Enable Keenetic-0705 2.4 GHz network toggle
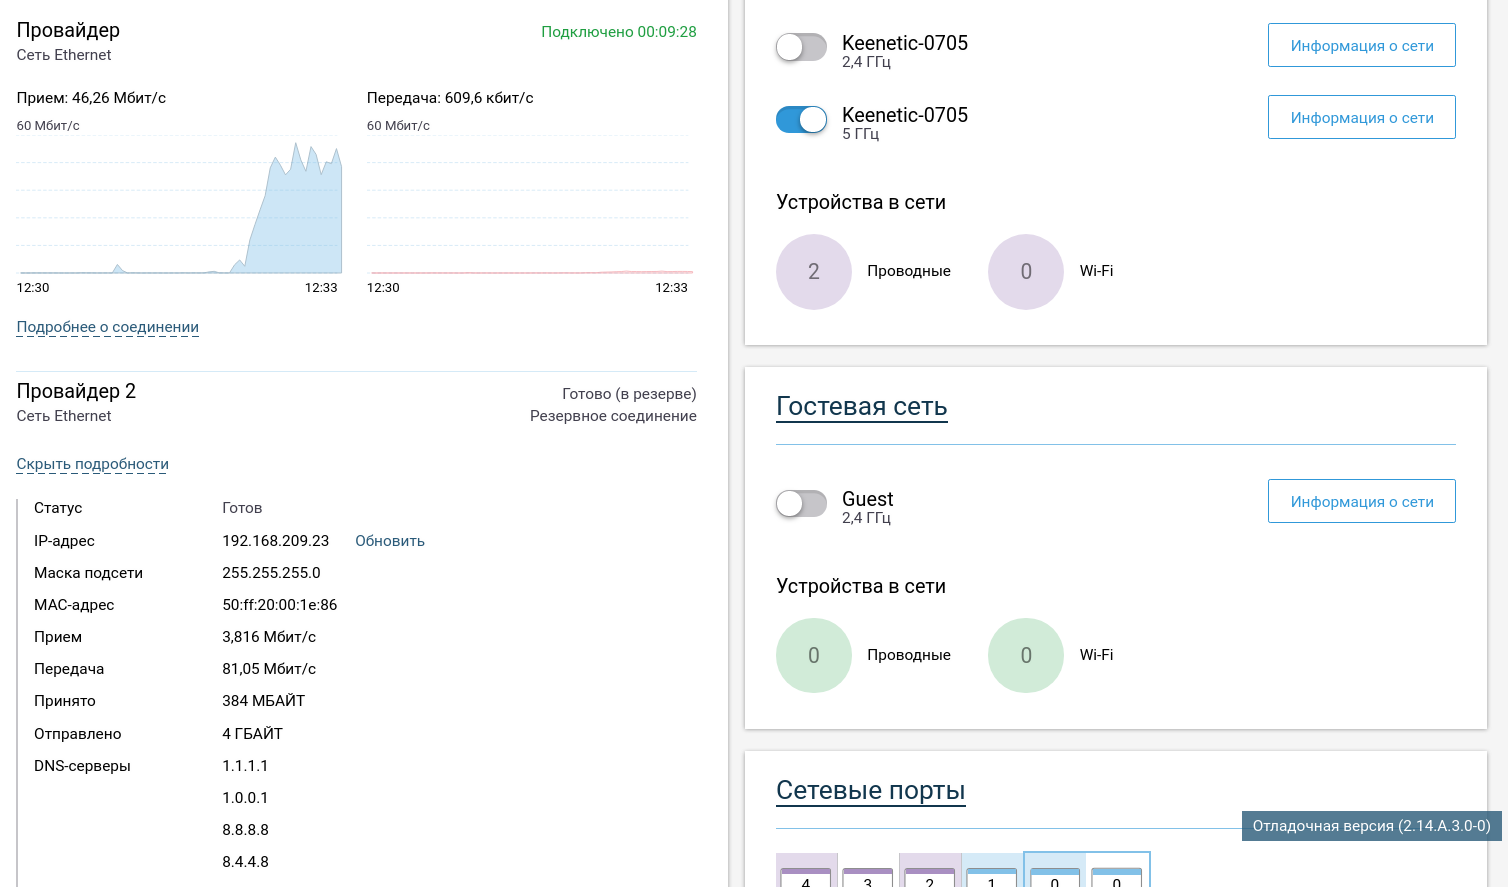 click(801, 47)
